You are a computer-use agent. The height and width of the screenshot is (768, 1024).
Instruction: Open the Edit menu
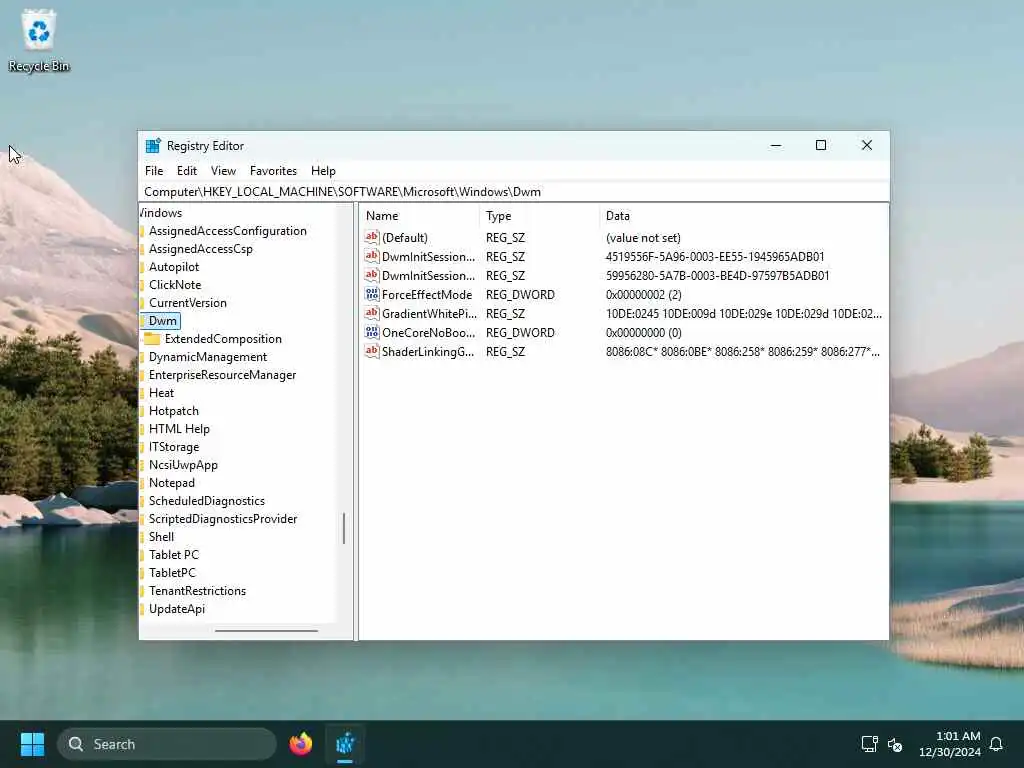187,170
